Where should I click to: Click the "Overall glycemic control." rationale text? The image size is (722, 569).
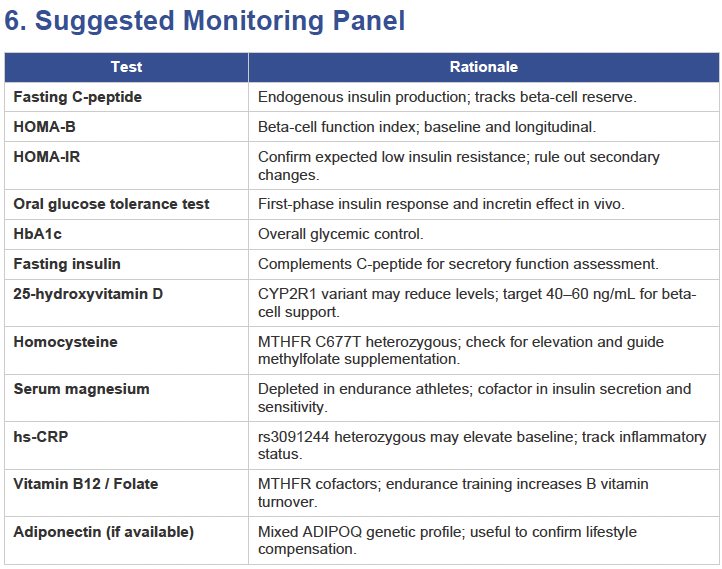coord(340,234)
